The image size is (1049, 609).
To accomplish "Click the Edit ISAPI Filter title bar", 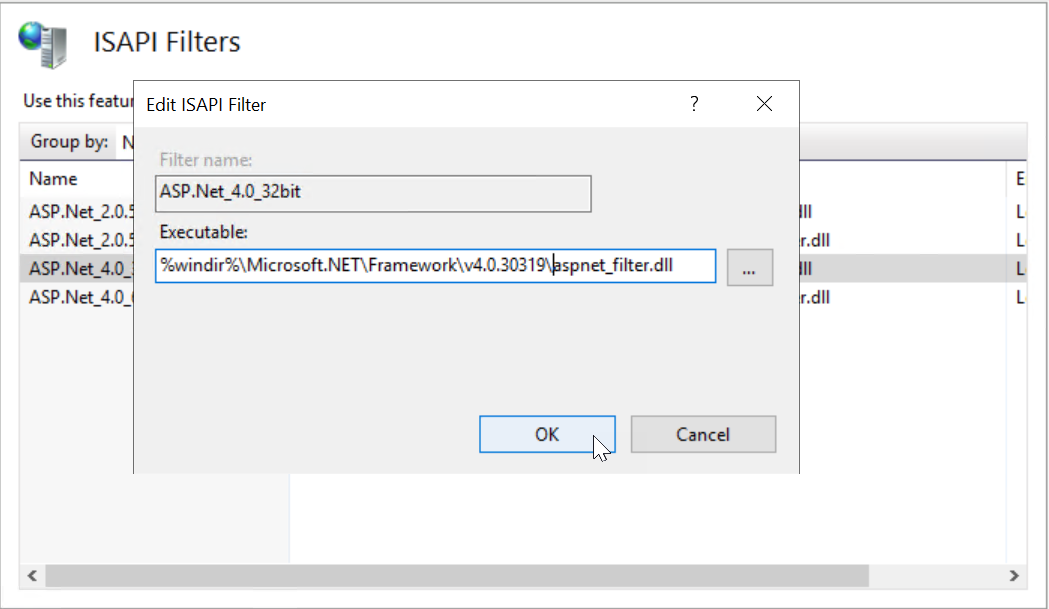I will [400, 104].
